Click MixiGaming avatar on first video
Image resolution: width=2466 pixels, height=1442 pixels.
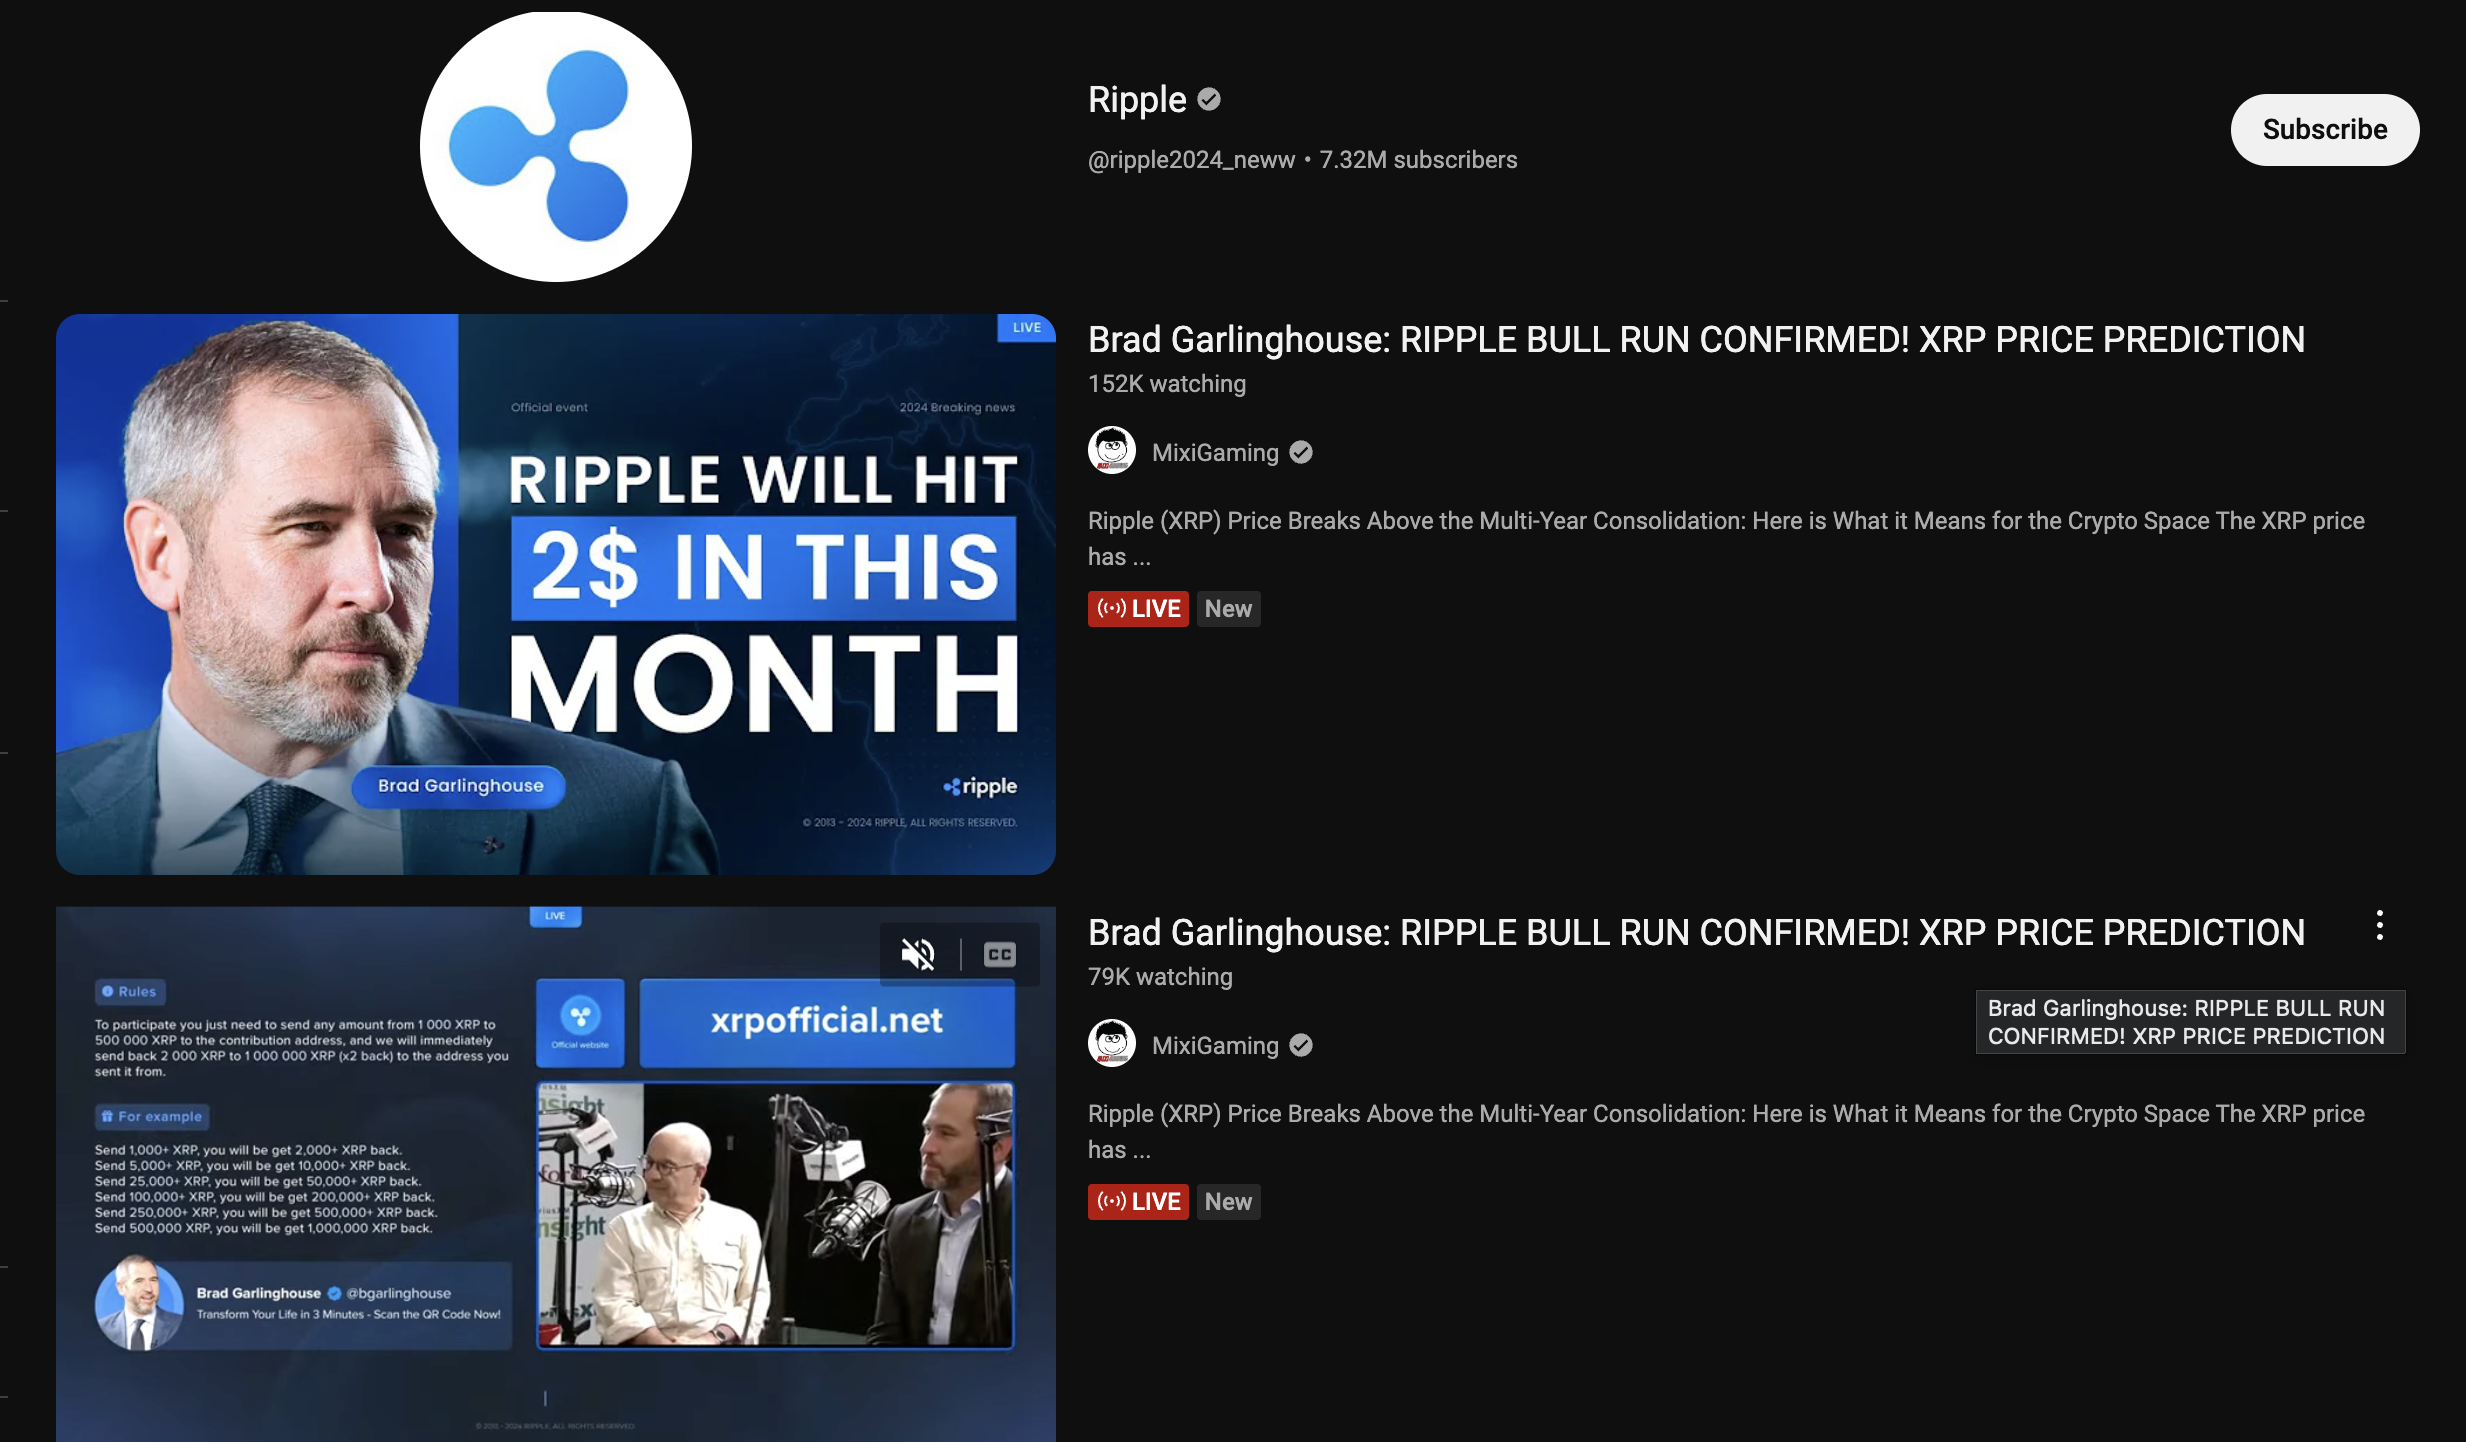(x=1111, y=452)
